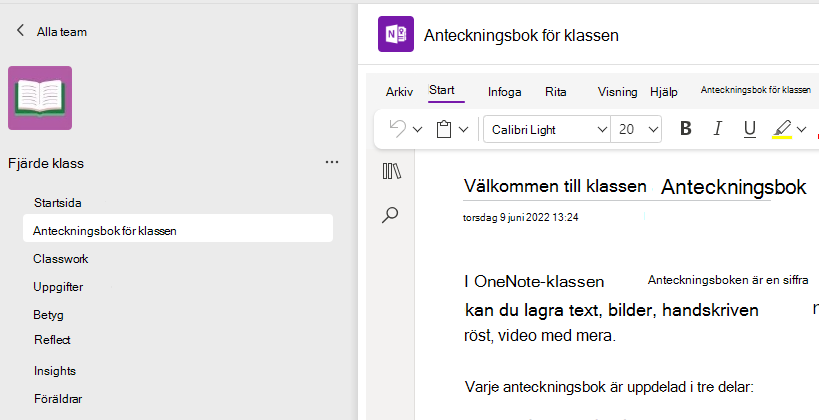Click the Fjärde klass team book avatar
This screenshot has height=420, width=819.
tap(40, 98)
